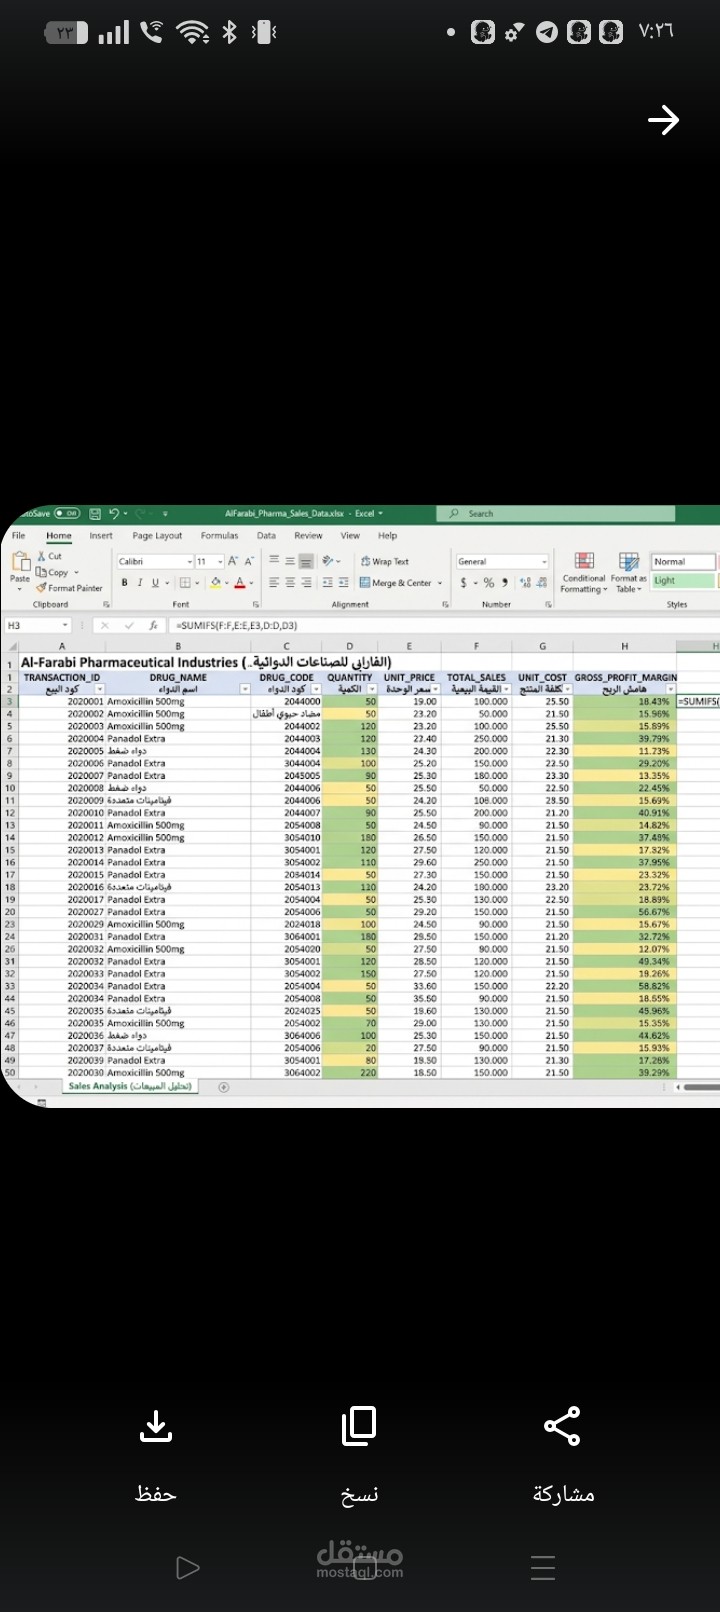Click the Copy button in the Clipboard group

tap(58, 573)
